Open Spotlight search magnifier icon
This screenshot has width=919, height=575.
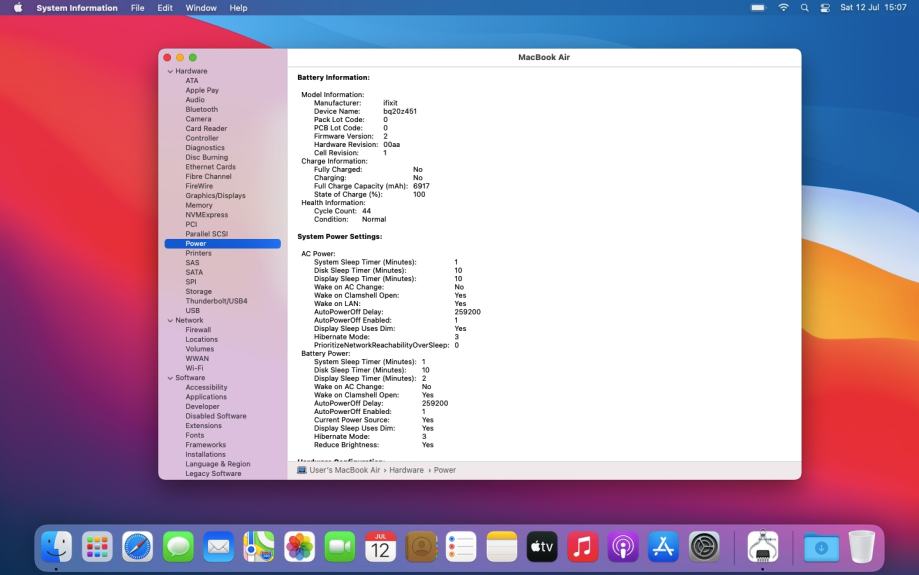pyautogui.click(x=805, y=8)
